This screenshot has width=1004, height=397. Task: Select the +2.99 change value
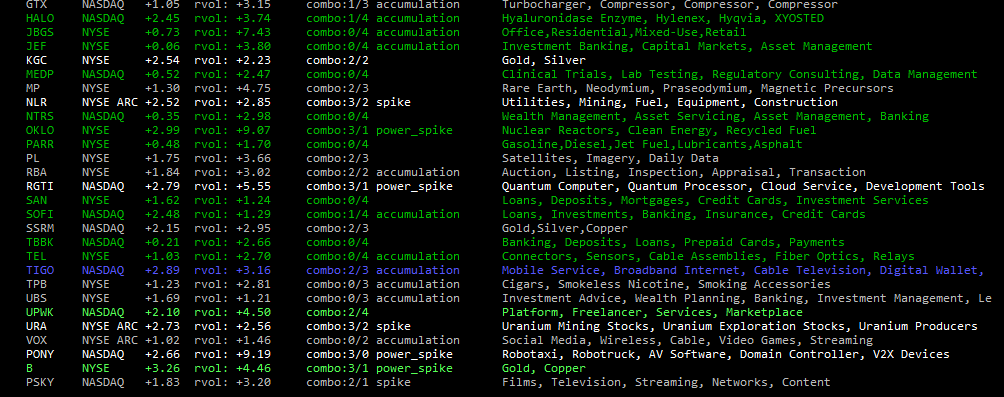coord(163,131)
